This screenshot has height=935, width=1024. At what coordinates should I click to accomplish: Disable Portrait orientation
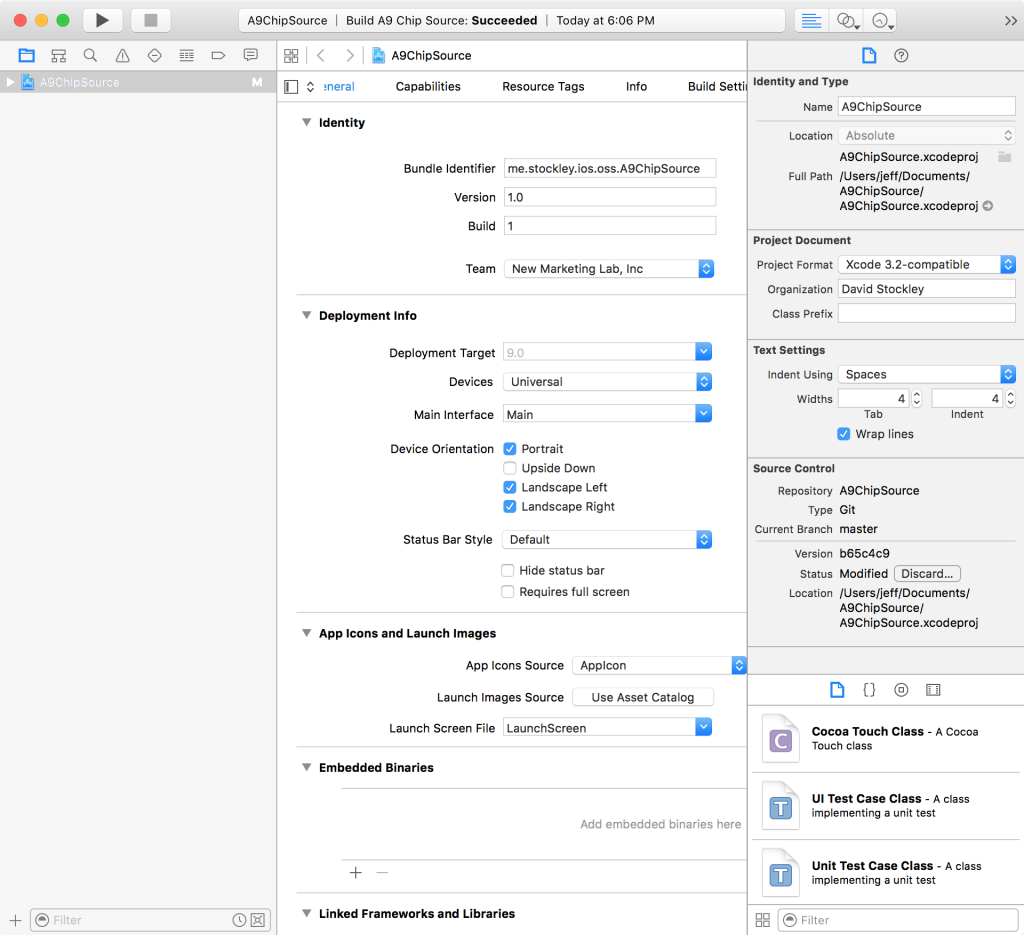pyautogui.click(x=510, y=449)
